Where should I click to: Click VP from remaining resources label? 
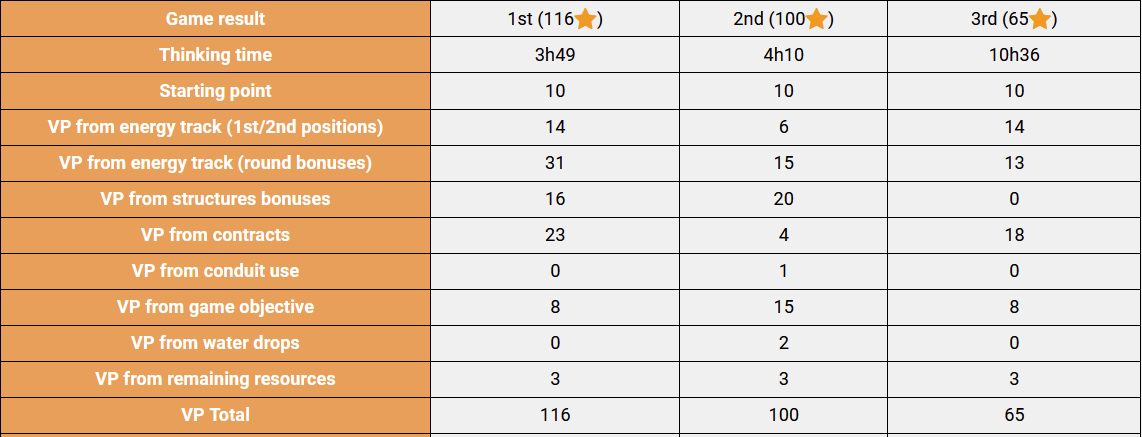click(216, 379)
